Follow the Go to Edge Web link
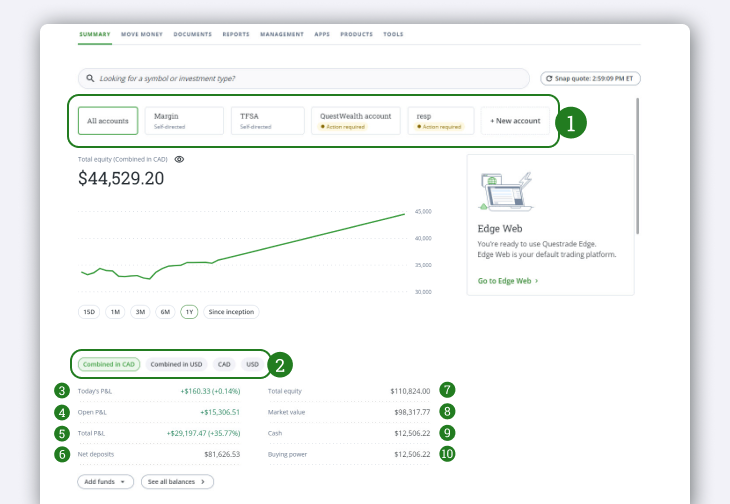 pos(508,281)
